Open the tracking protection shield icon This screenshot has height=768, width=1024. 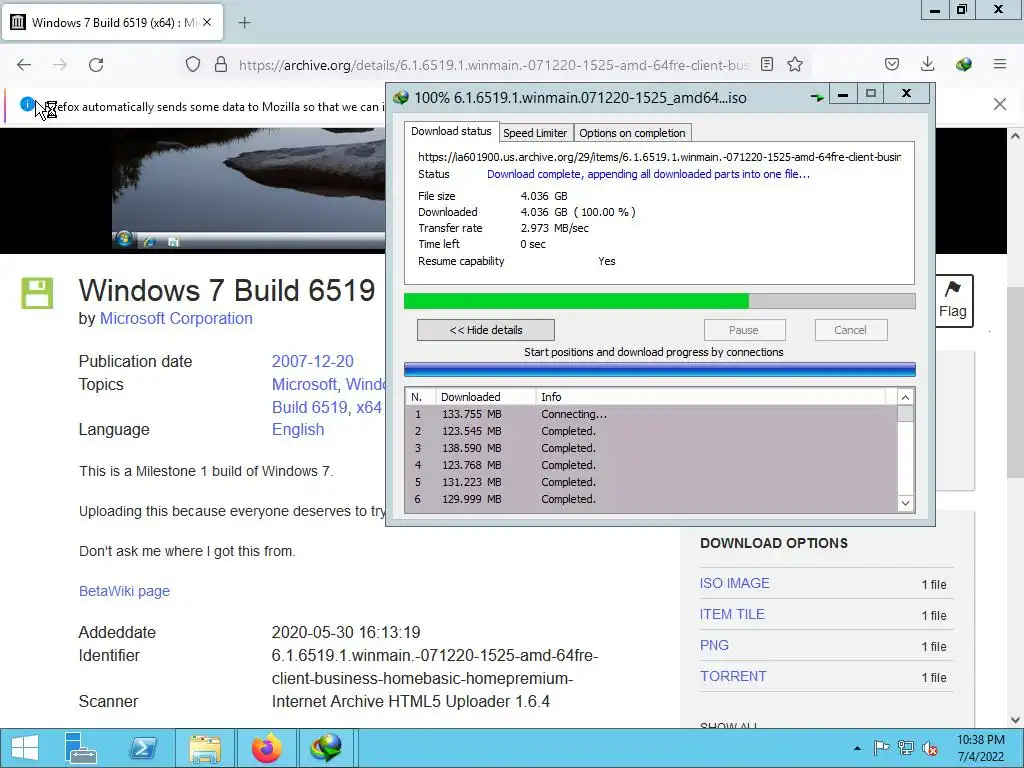(x=193, y=64)
